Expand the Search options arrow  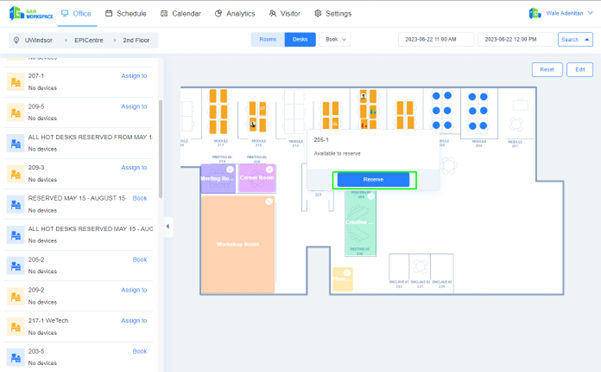(x=586, y=39)
